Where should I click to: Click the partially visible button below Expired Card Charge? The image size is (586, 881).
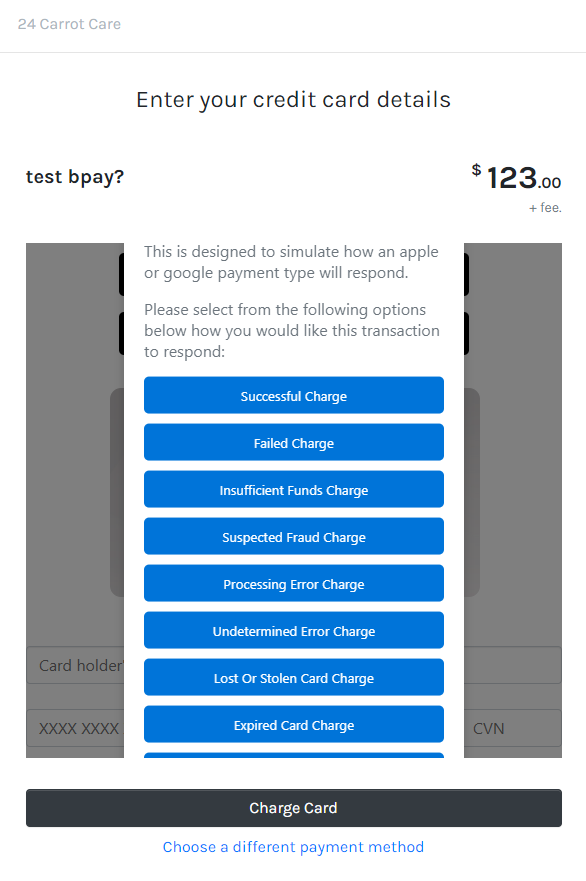click(294, 755)
